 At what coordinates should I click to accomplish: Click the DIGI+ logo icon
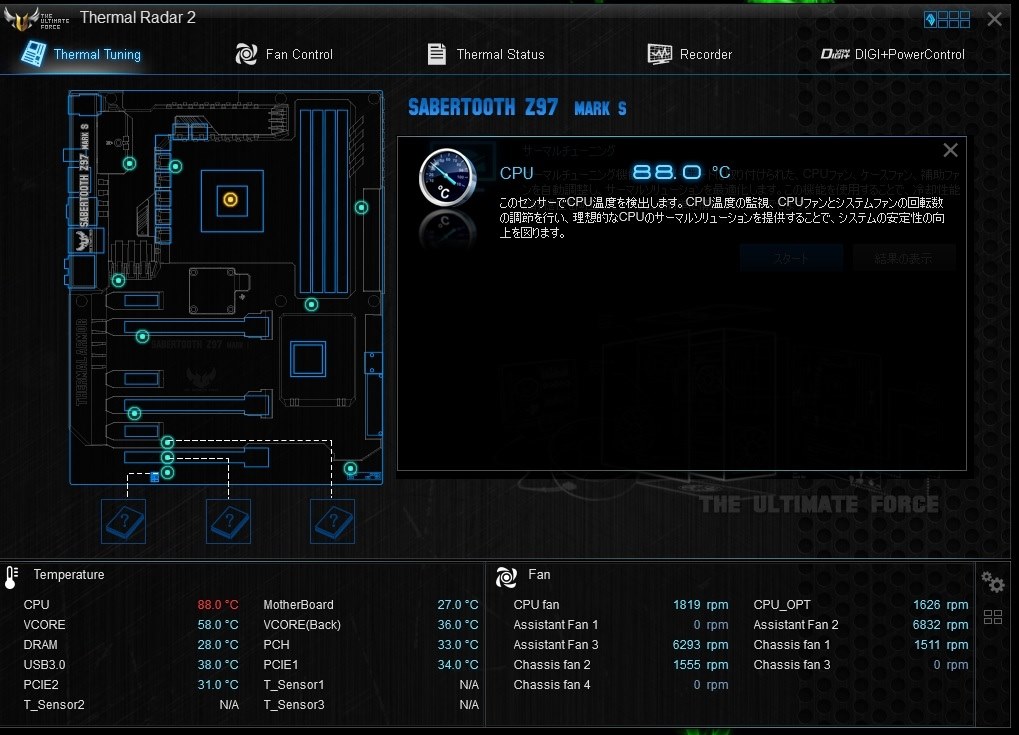[834, 54]
